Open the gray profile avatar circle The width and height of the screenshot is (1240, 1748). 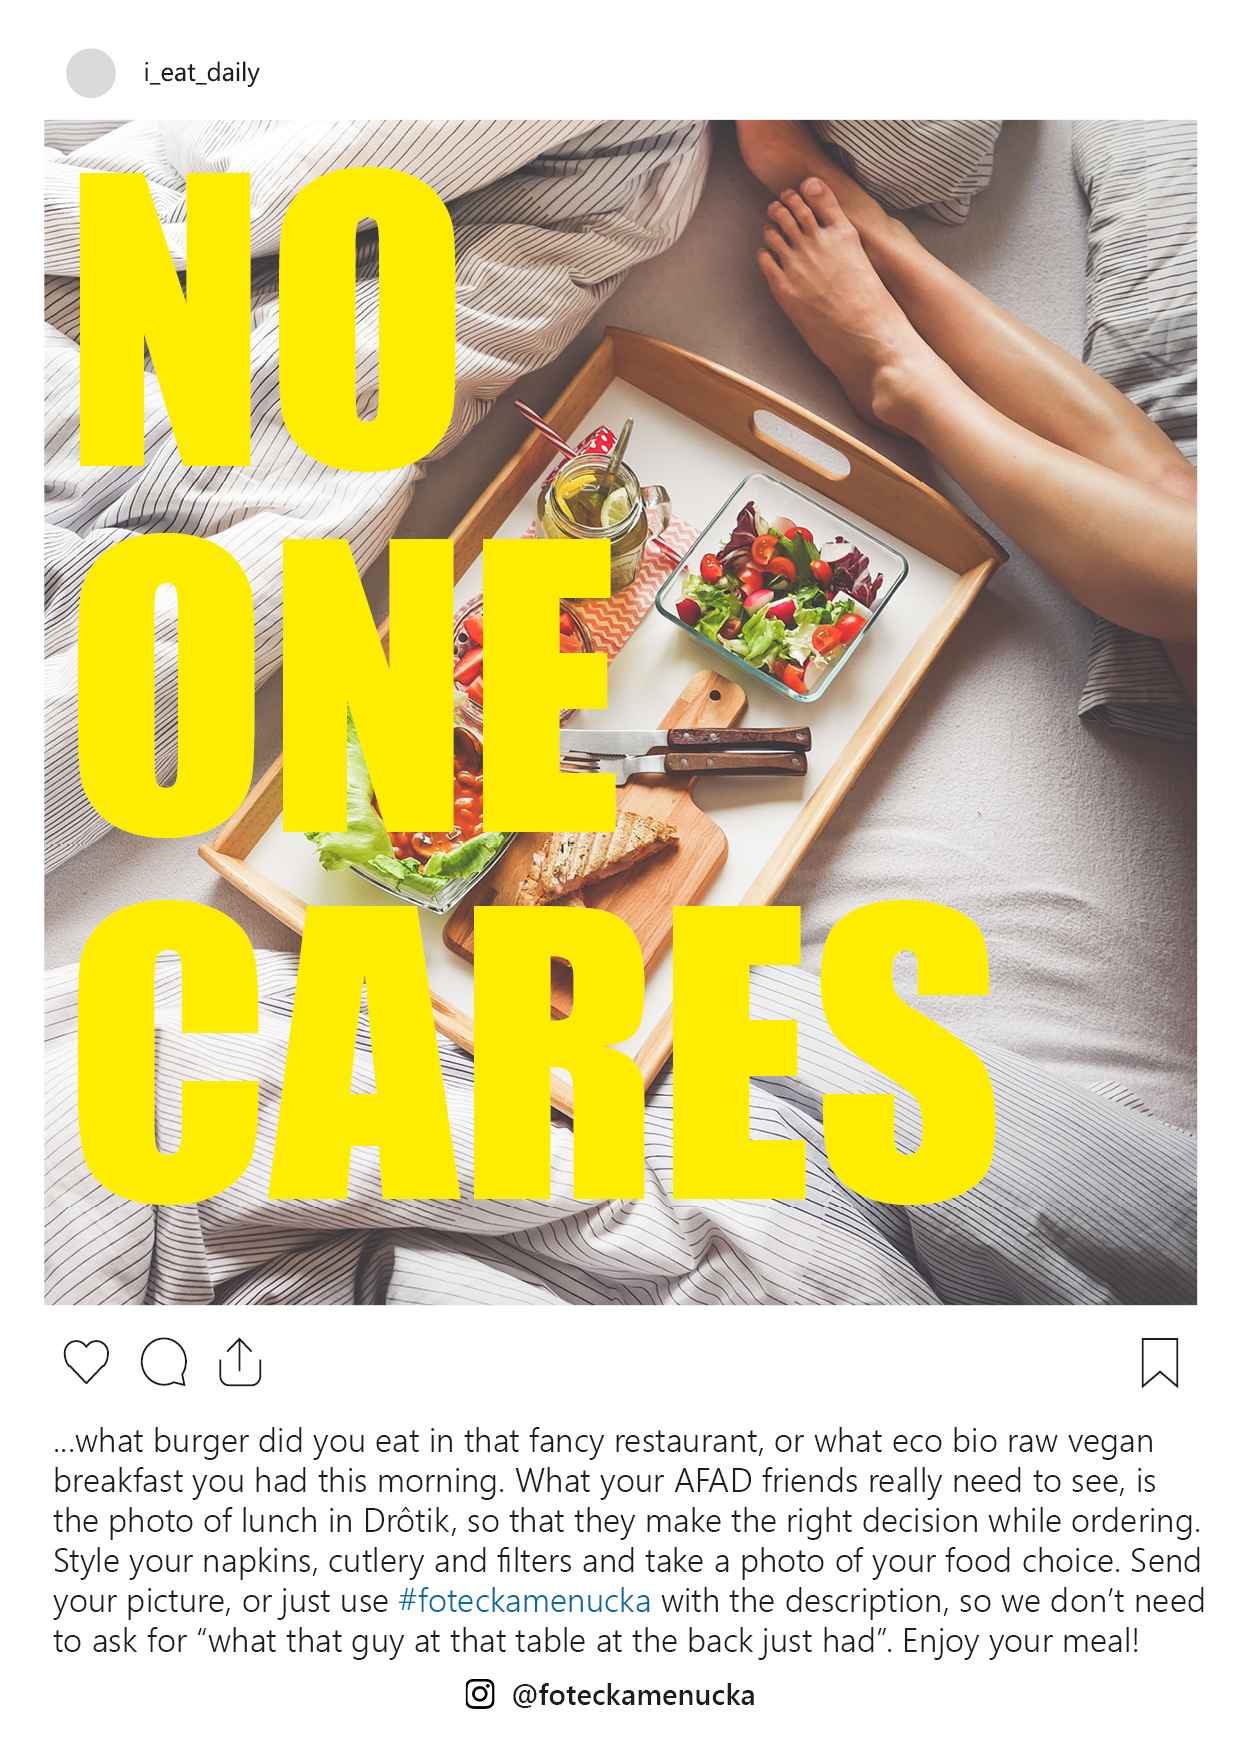(91, 73)
